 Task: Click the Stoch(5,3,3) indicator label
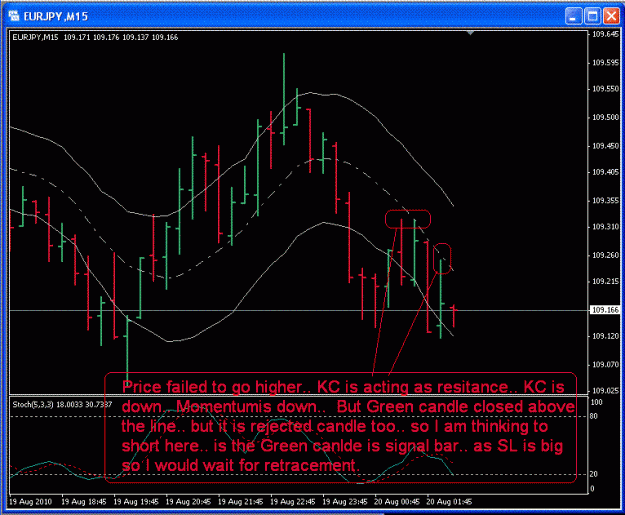[62, 405]
